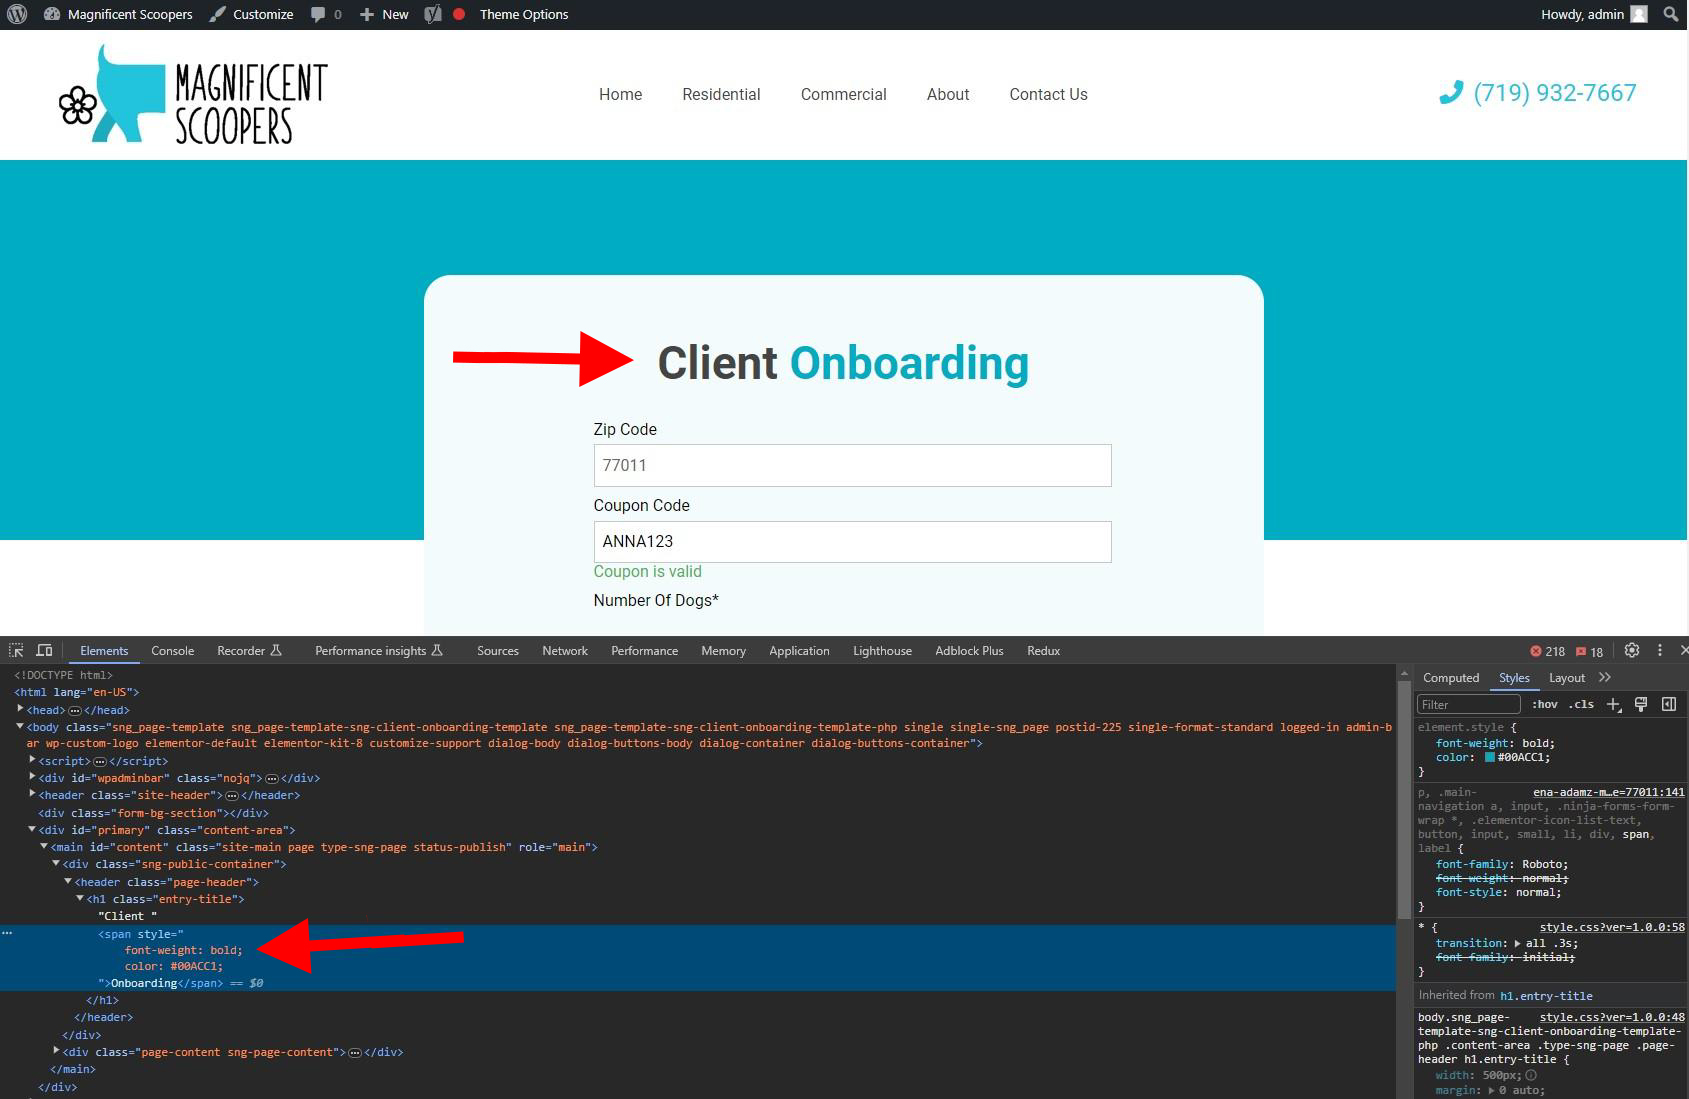Image resolution: width=1689 pixels, height=1099 pixels.
Task: Toggle the device emulation mode
Action: [x=45, y=650]
